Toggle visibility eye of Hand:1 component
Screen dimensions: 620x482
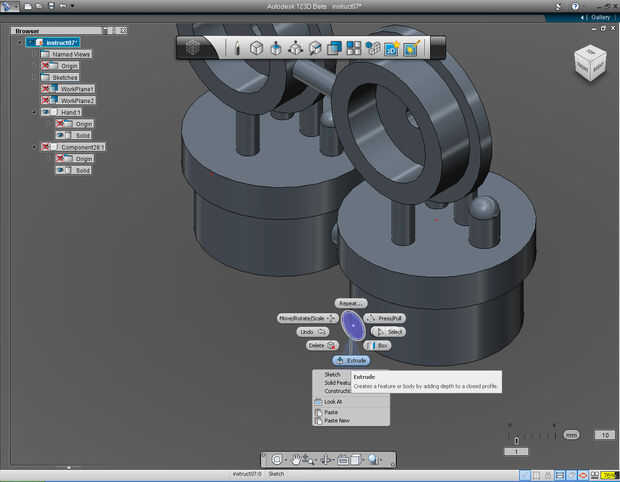click(x=45, y=112)
